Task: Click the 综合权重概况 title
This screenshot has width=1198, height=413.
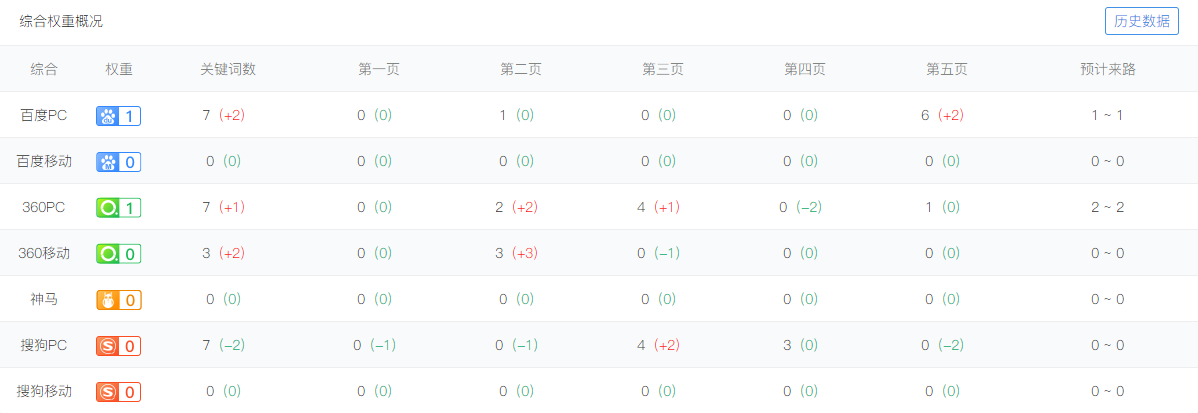Action: point(61,21)
